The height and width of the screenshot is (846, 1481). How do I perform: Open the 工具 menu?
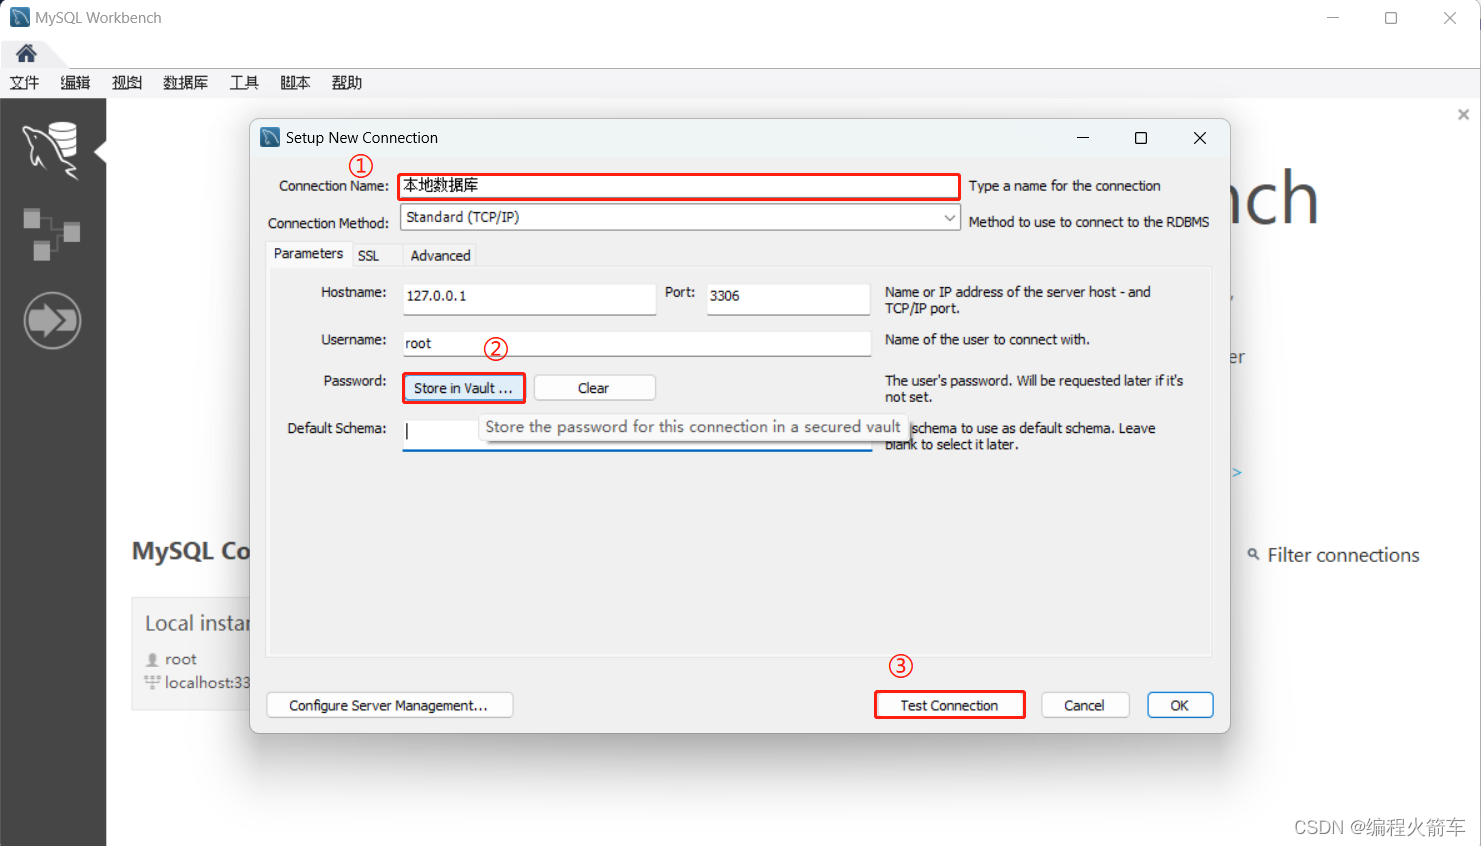pos(244,82)
